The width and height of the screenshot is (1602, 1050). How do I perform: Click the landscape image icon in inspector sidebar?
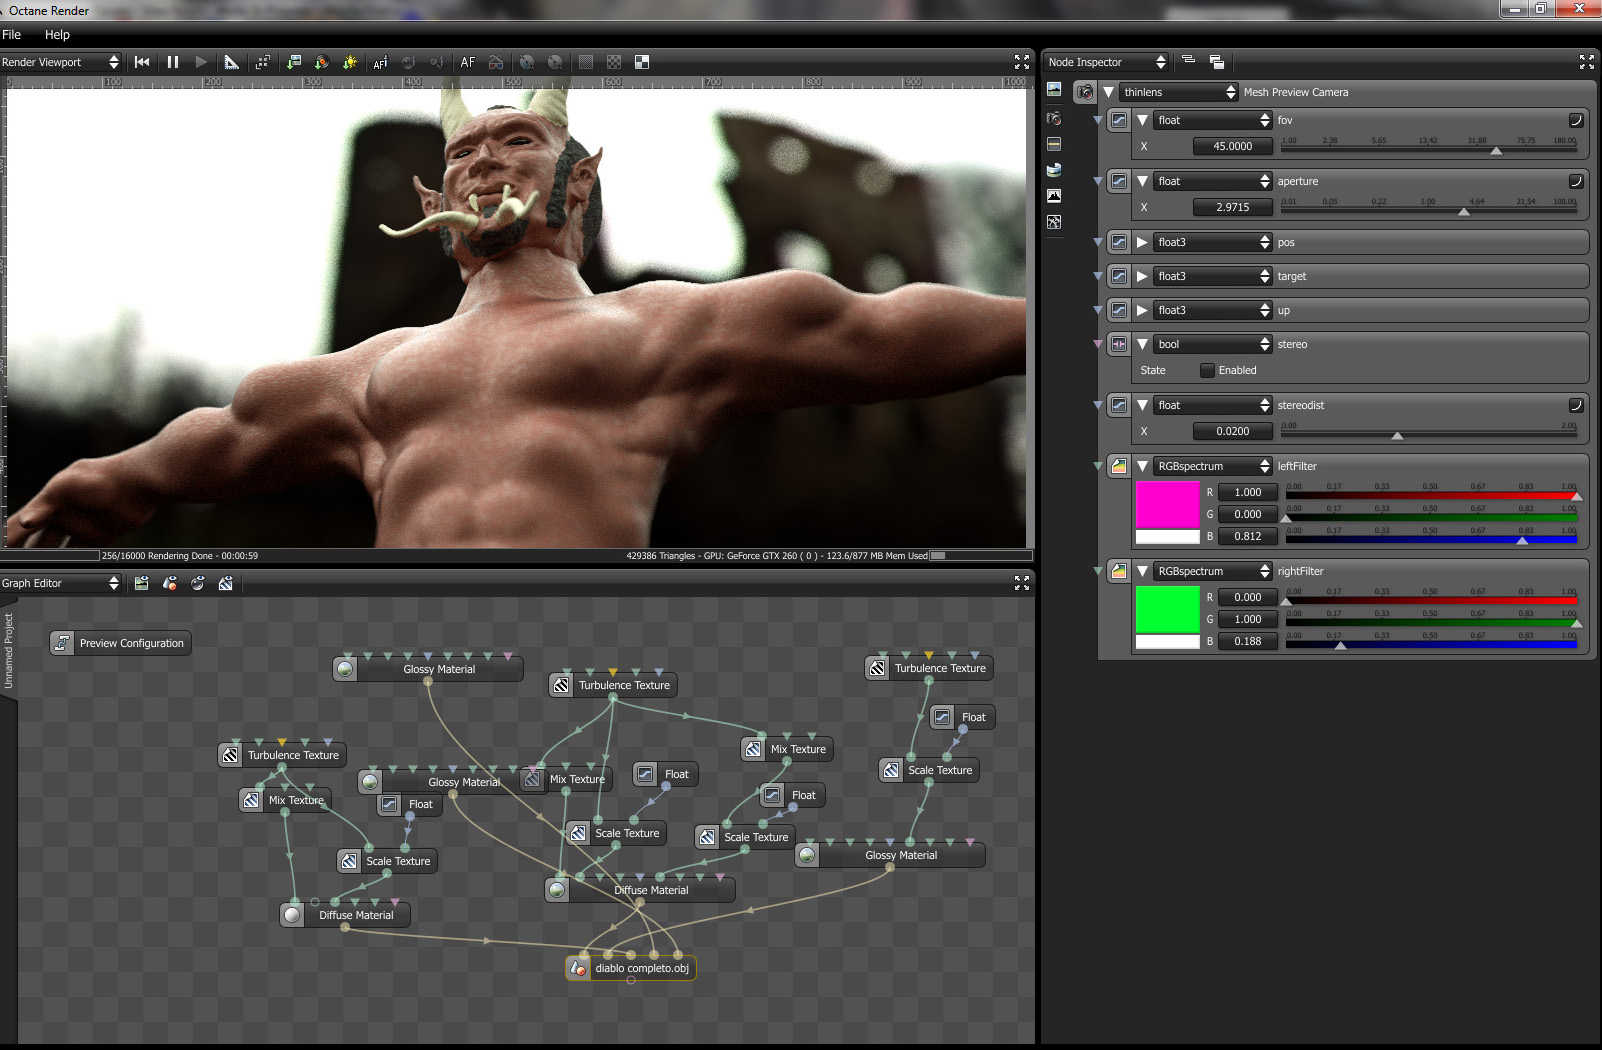pyautogui.click(x=1054, y=90)
